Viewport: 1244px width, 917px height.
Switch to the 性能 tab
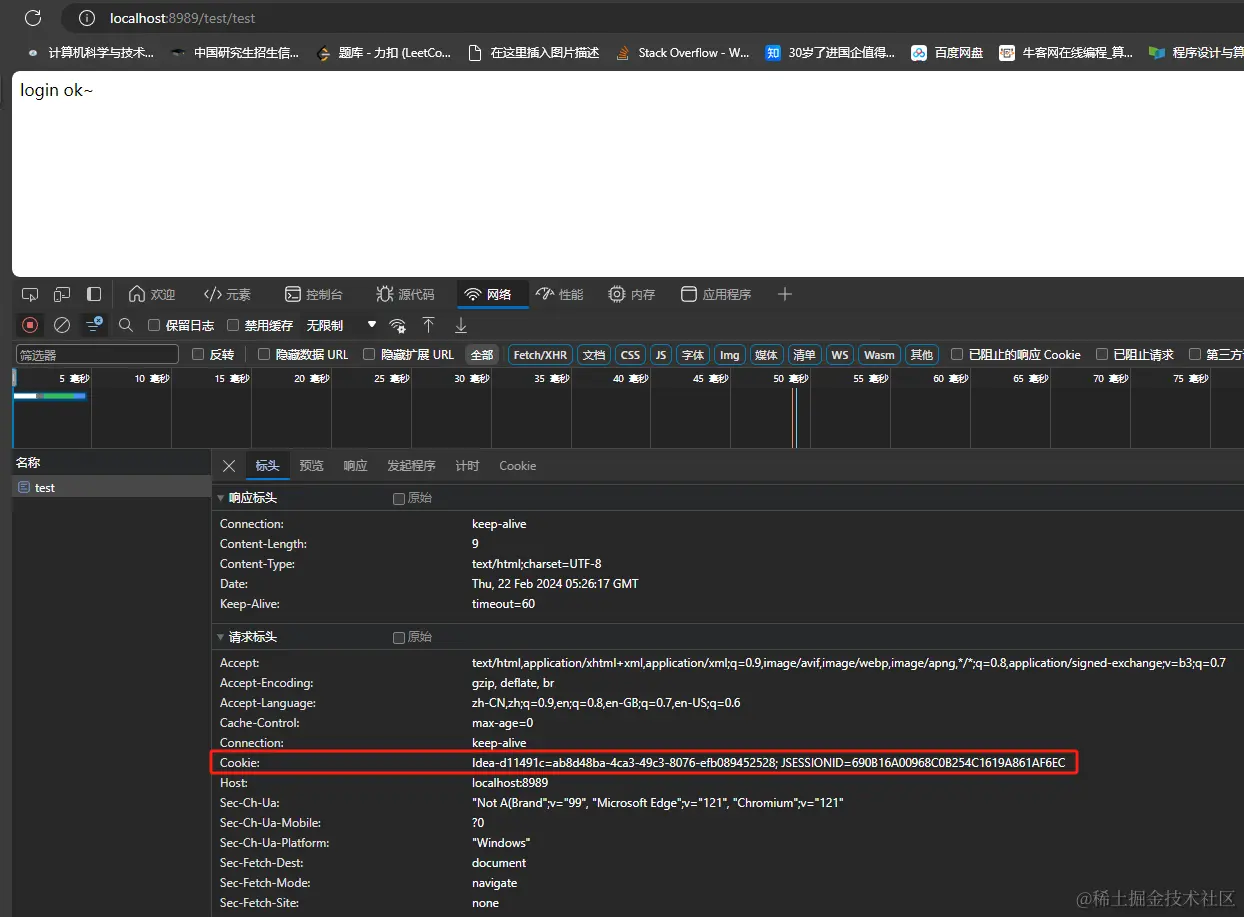pyautogui.click(x=560, y=294)
